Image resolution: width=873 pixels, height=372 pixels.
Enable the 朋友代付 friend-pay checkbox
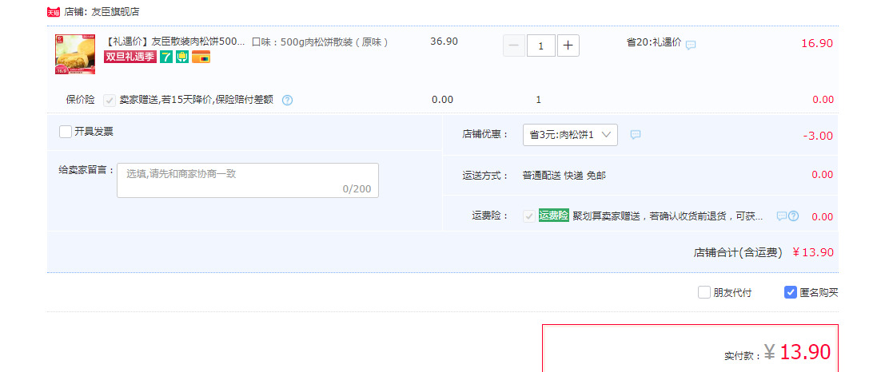pyautogui.click(x=704, y=292)
